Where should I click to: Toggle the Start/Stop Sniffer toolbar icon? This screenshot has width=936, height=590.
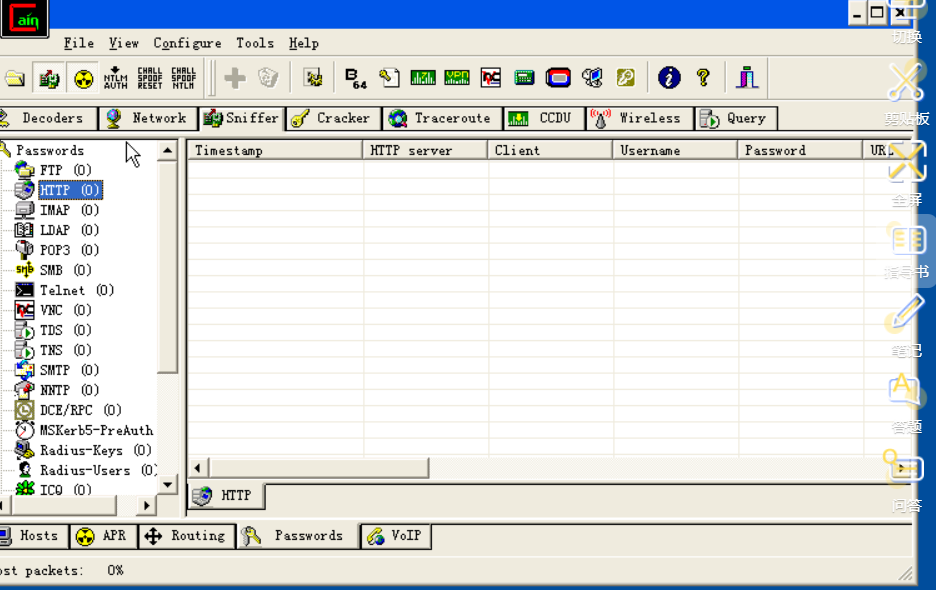[49, 78]
